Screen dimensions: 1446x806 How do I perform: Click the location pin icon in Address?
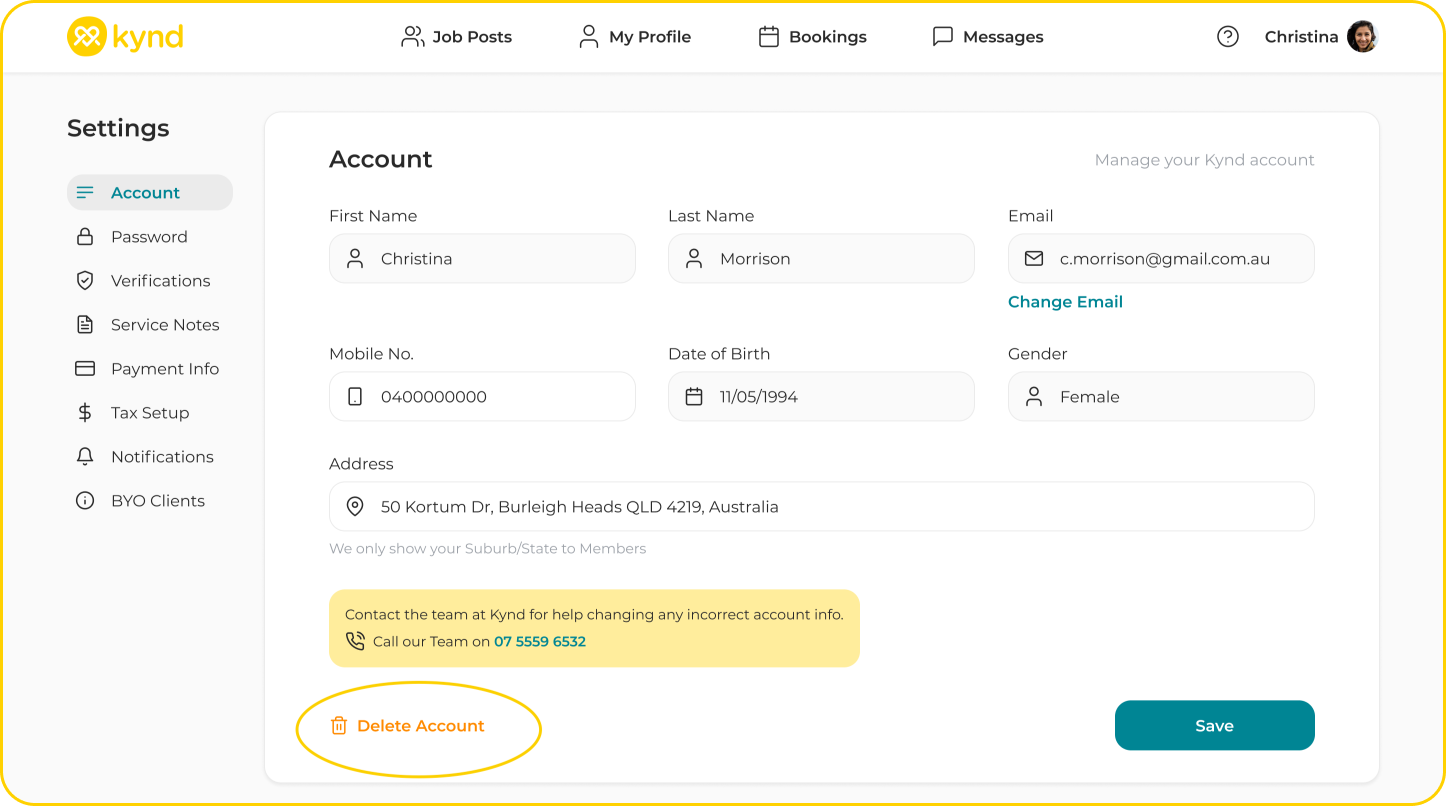pos(355,507)
